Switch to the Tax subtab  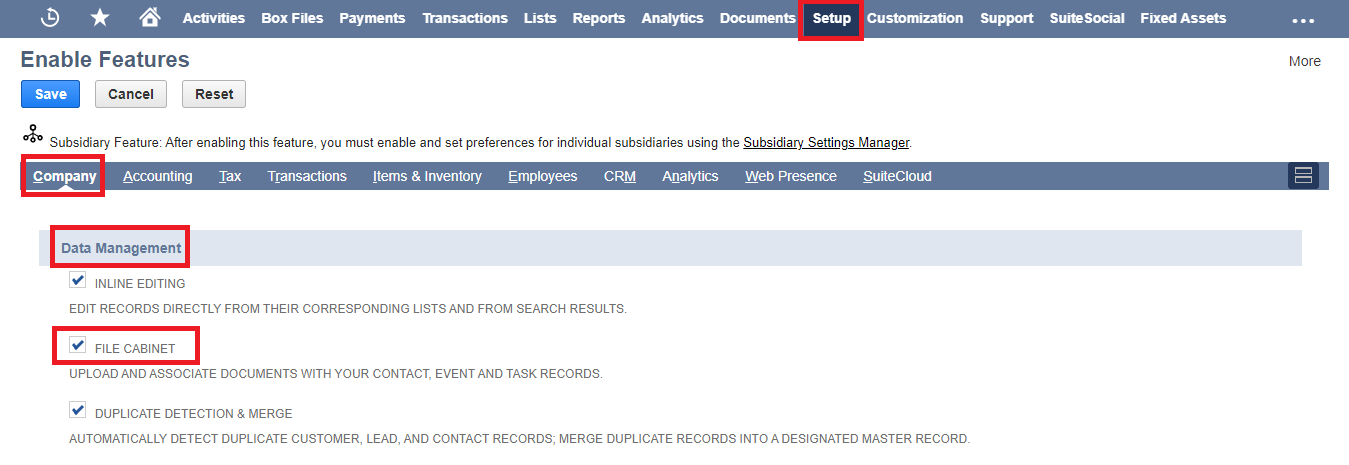230,176
